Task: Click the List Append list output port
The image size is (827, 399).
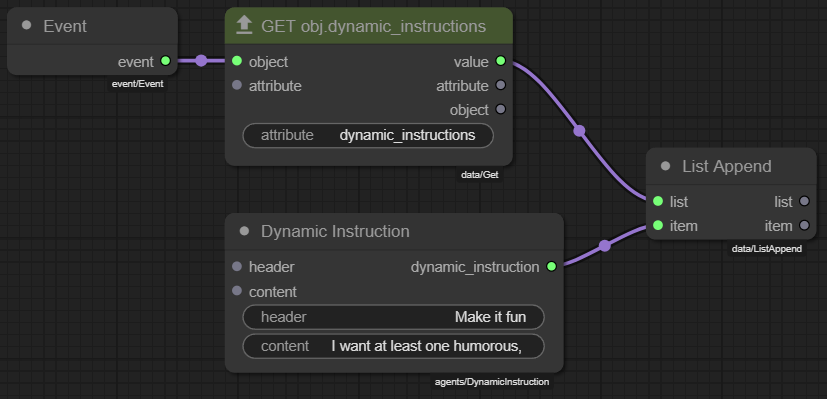Action: tap(804, 201)
